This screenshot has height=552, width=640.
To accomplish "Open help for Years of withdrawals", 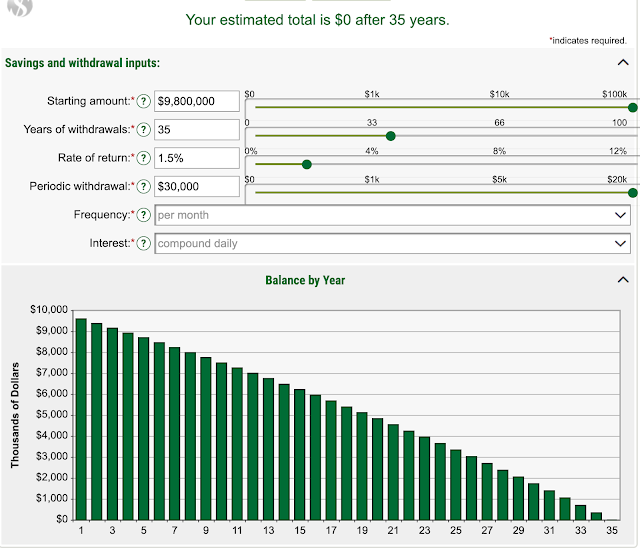I will [x=143, y=130].
